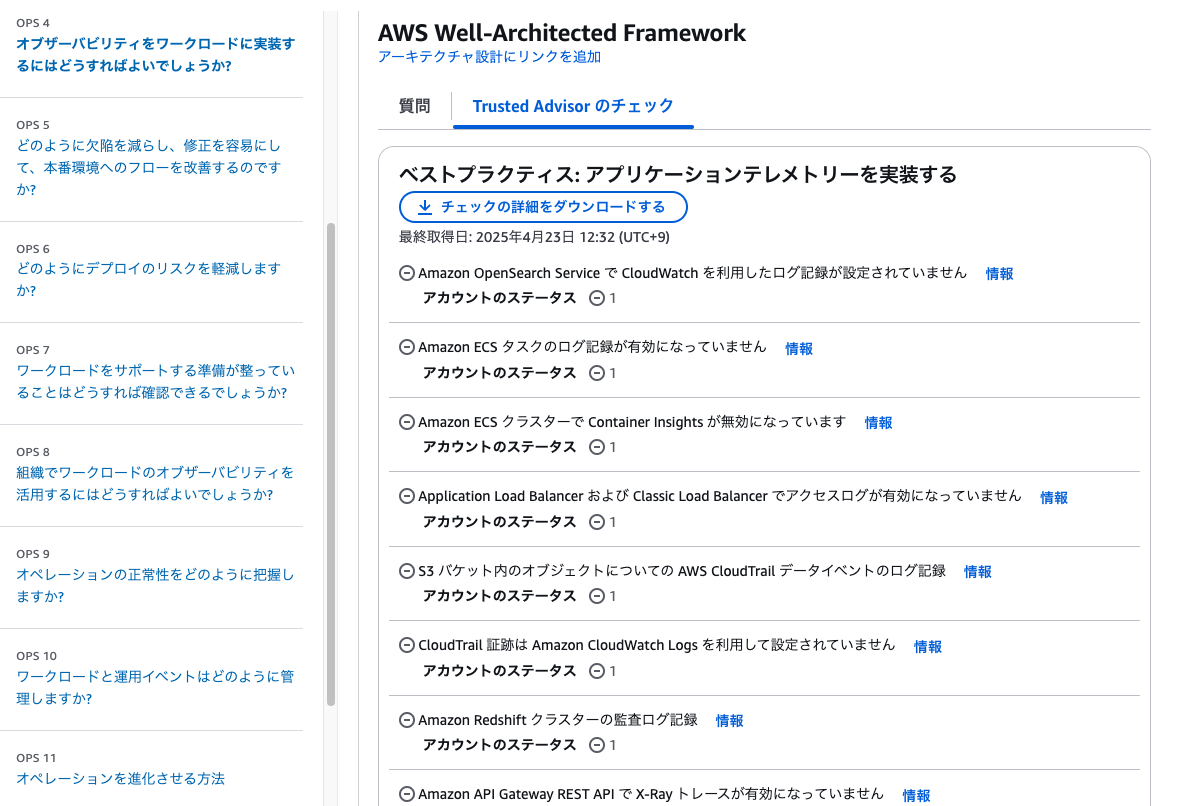Open OPS 5 欠陥を減らし question in sidebar

coord(148,167)
